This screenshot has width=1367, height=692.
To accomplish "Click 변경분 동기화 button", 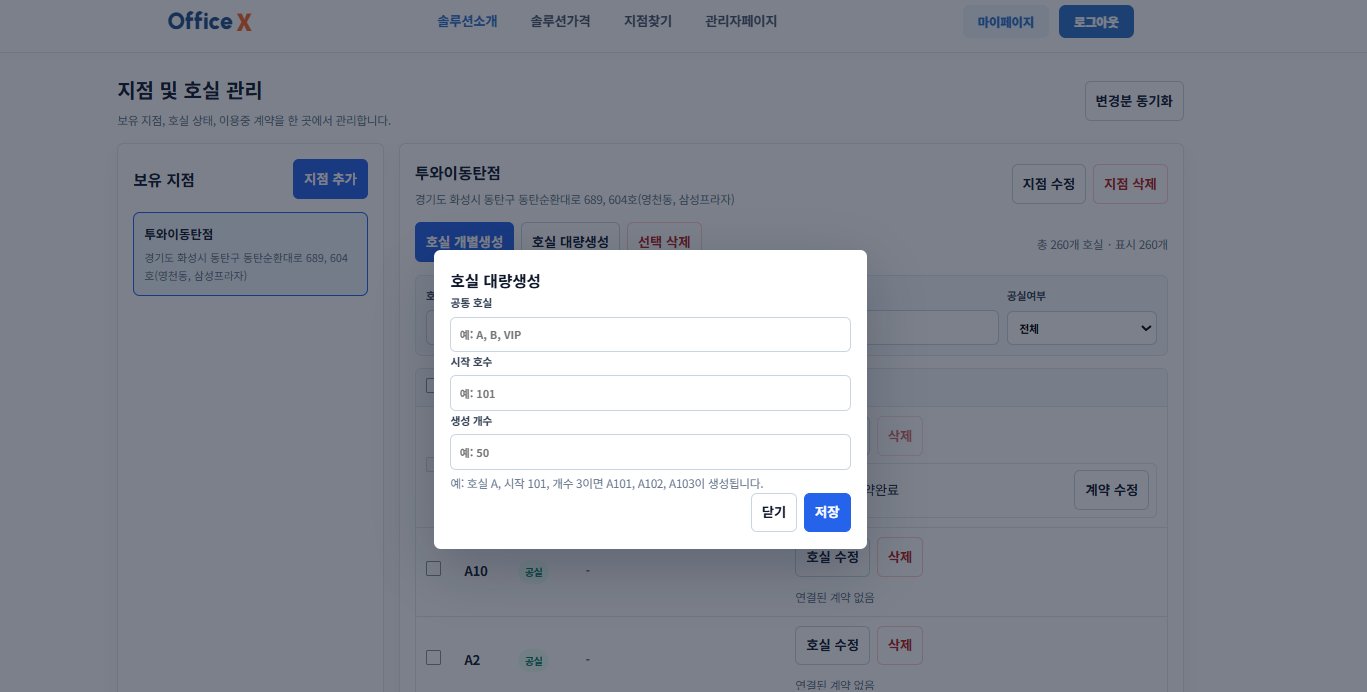I will pyautogui.click(x=1134, y=101).
